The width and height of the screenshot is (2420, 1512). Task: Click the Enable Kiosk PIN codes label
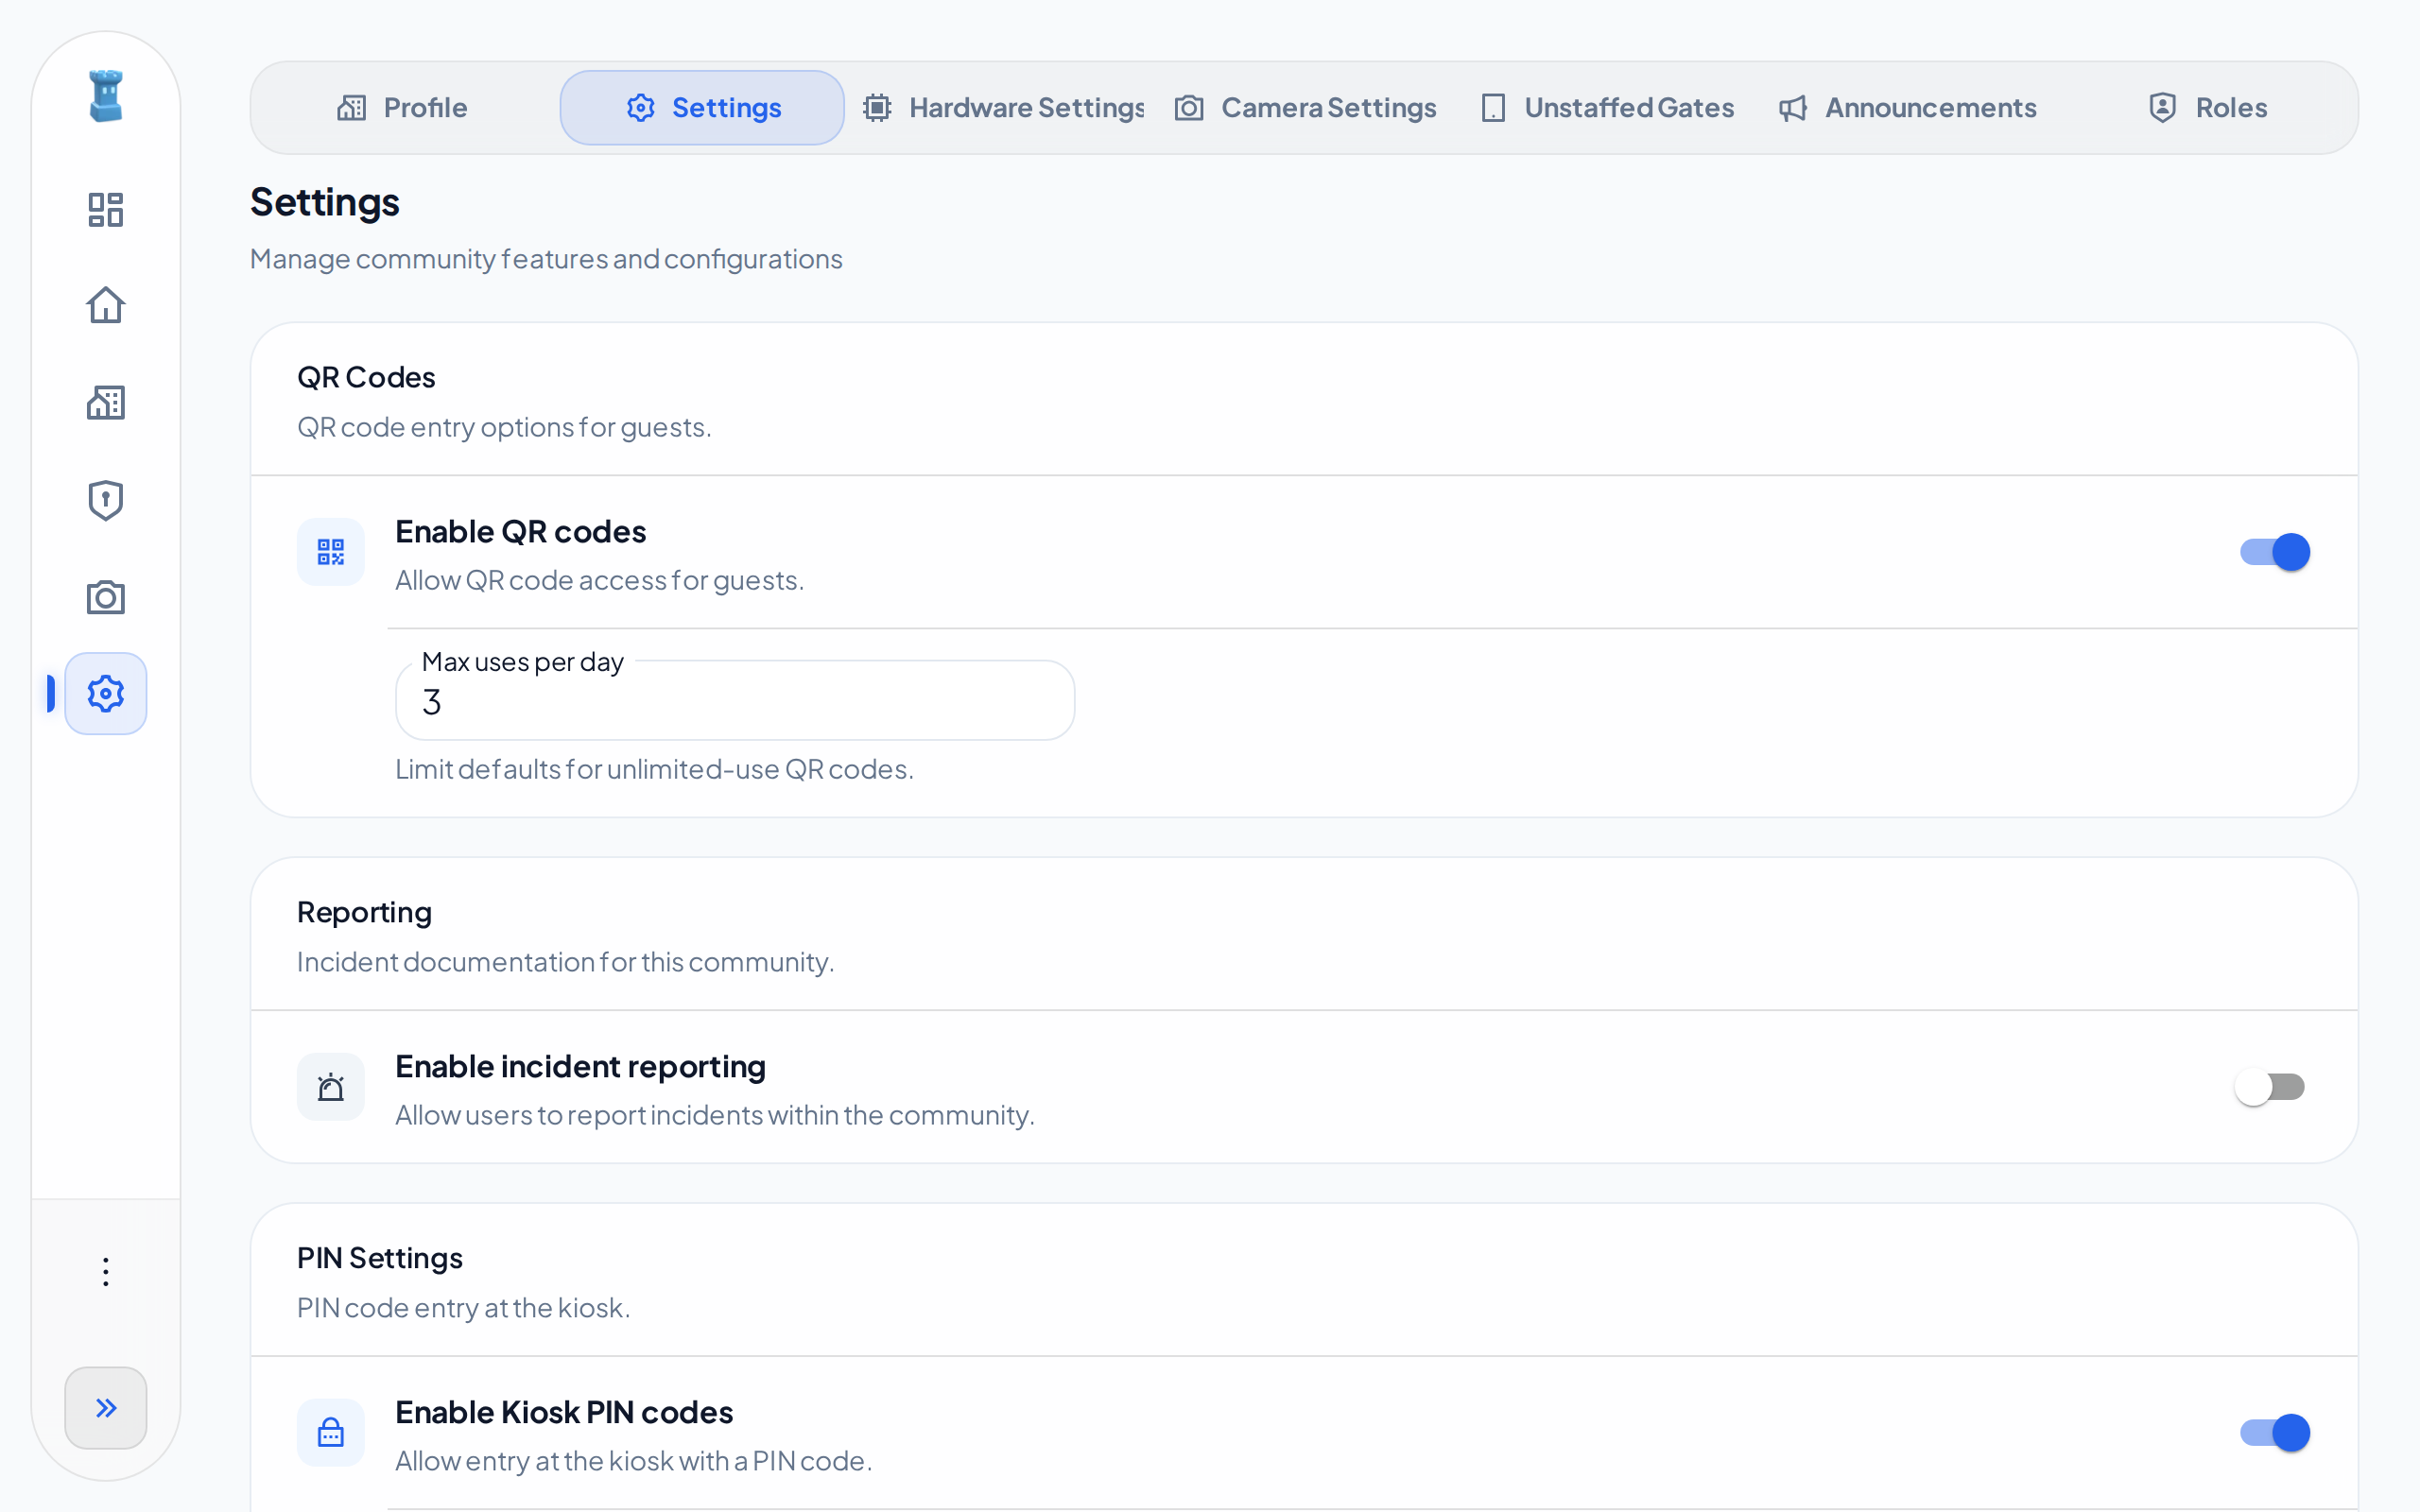(x=564, y=1413)
